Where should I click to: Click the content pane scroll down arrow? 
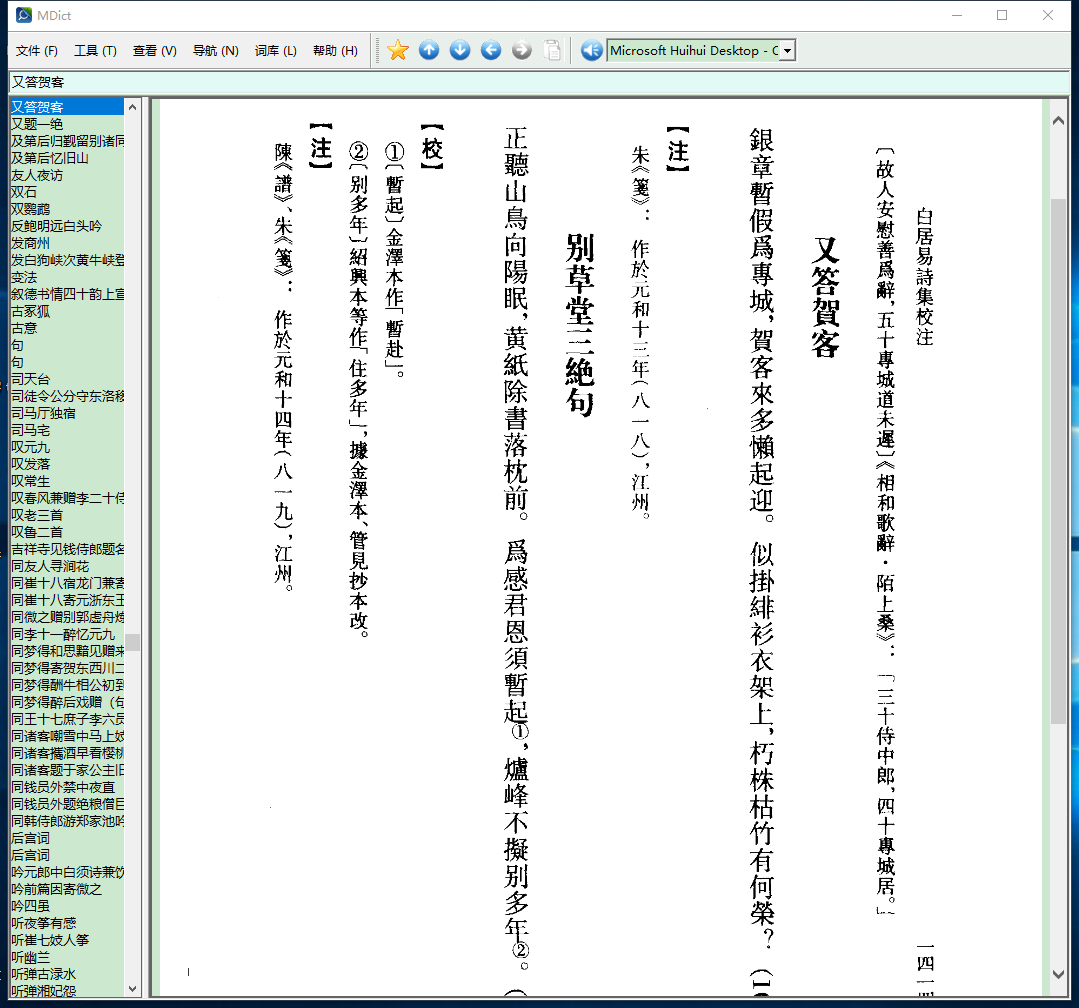1058,974
